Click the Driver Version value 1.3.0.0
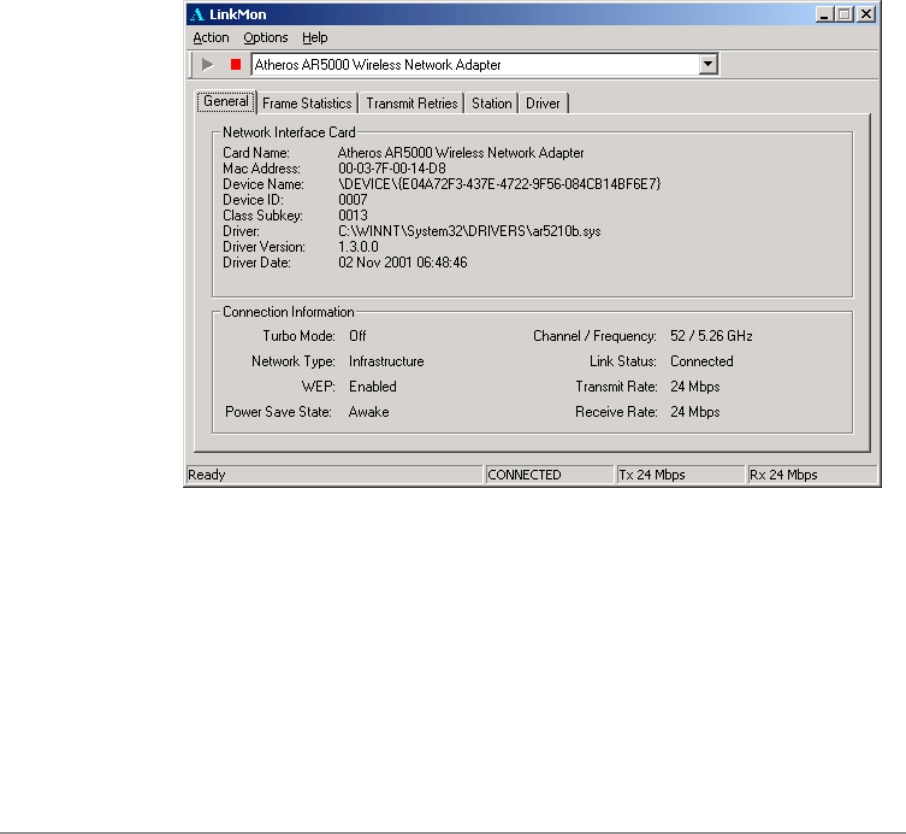This screenshot has width=906, height=834. [358, 247]
